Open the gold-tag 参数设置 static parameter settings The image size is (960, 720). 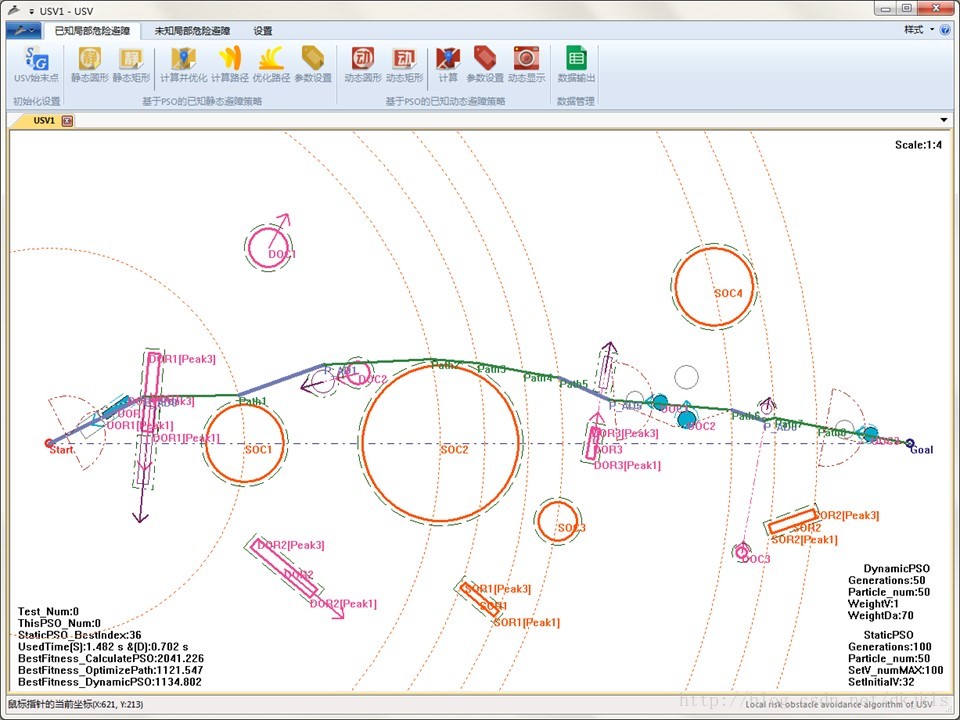313,64
